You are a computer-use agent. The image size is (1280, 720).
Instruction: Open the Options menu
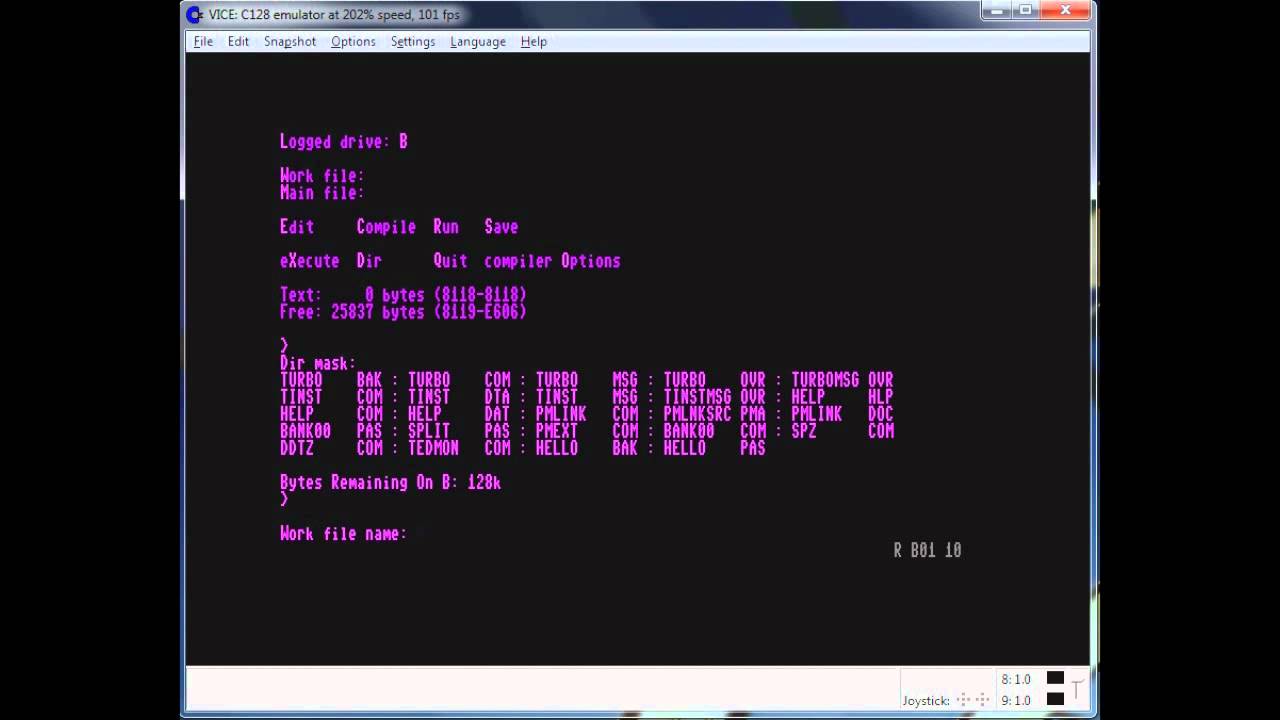pos(353,41)
